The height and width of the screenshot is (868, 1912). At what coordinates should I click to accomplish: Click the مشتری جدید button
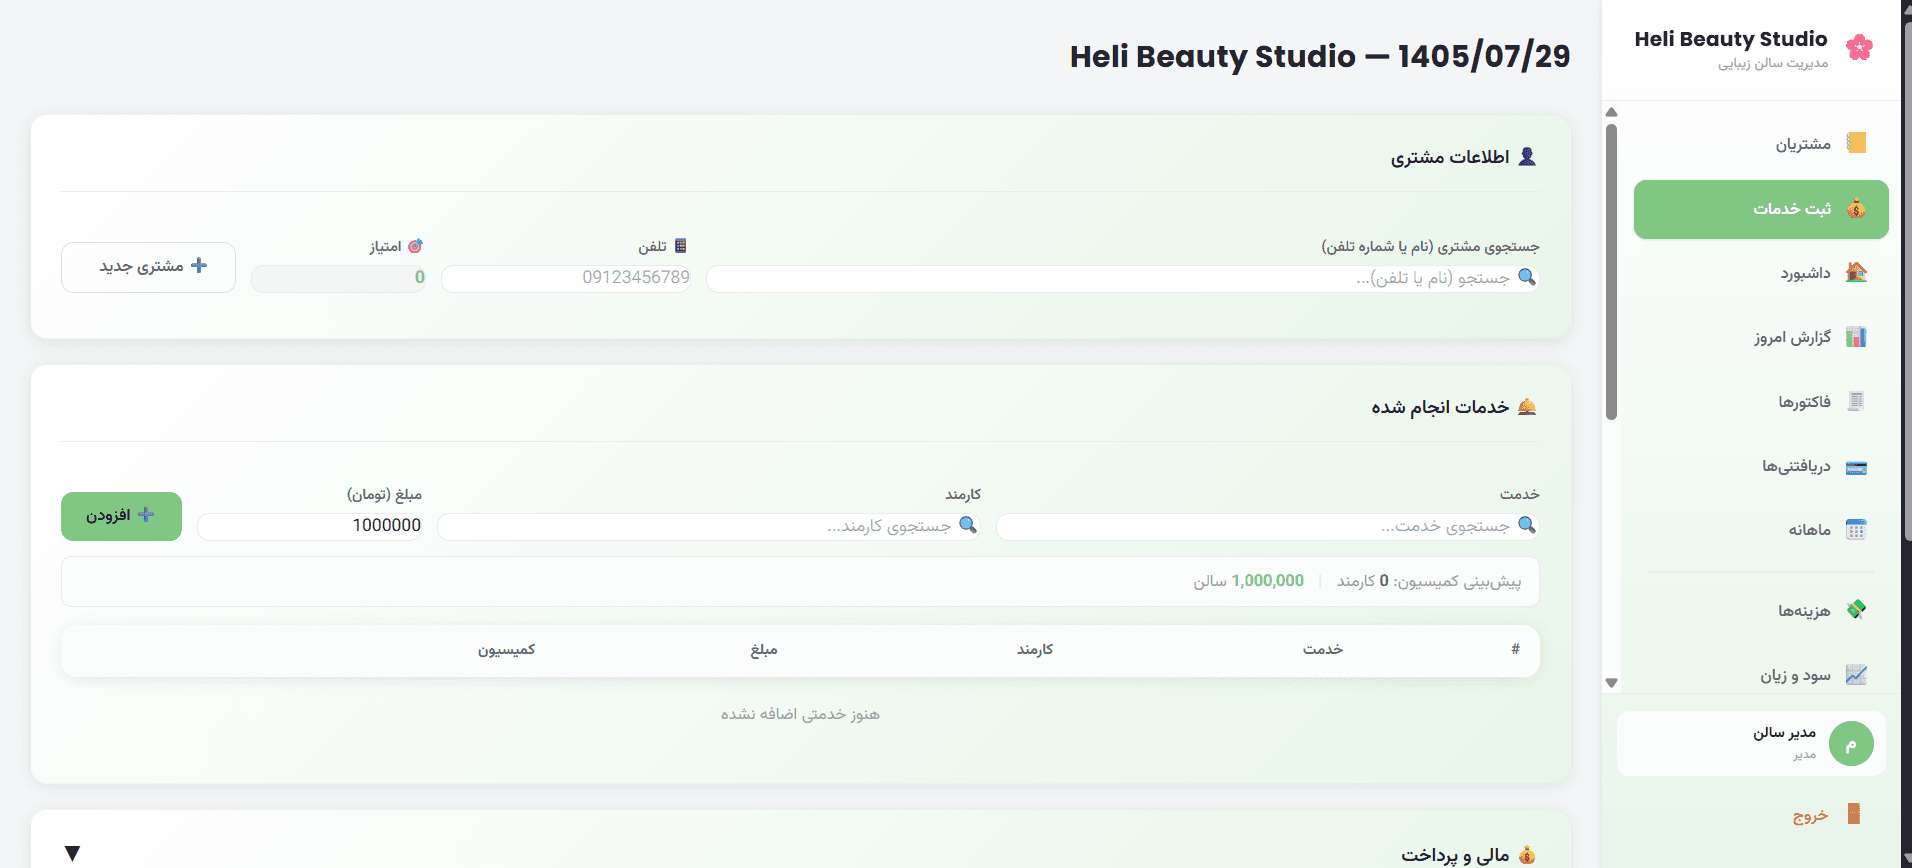[x=148, y=267]
